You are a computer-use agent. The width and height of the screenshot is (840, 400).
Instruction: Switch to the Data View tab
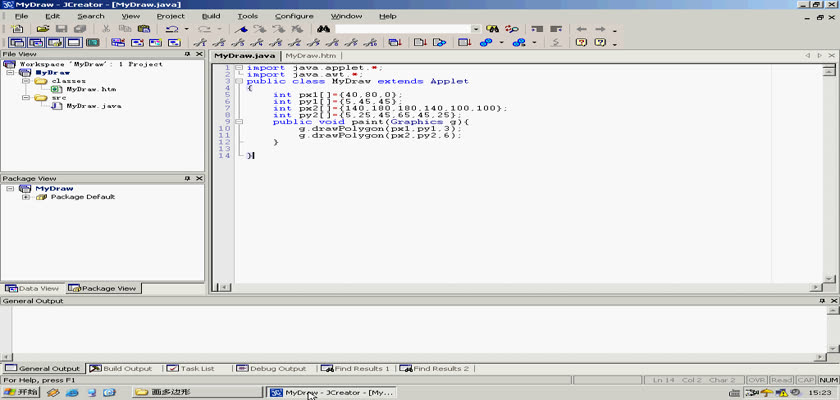coord(33,288)
